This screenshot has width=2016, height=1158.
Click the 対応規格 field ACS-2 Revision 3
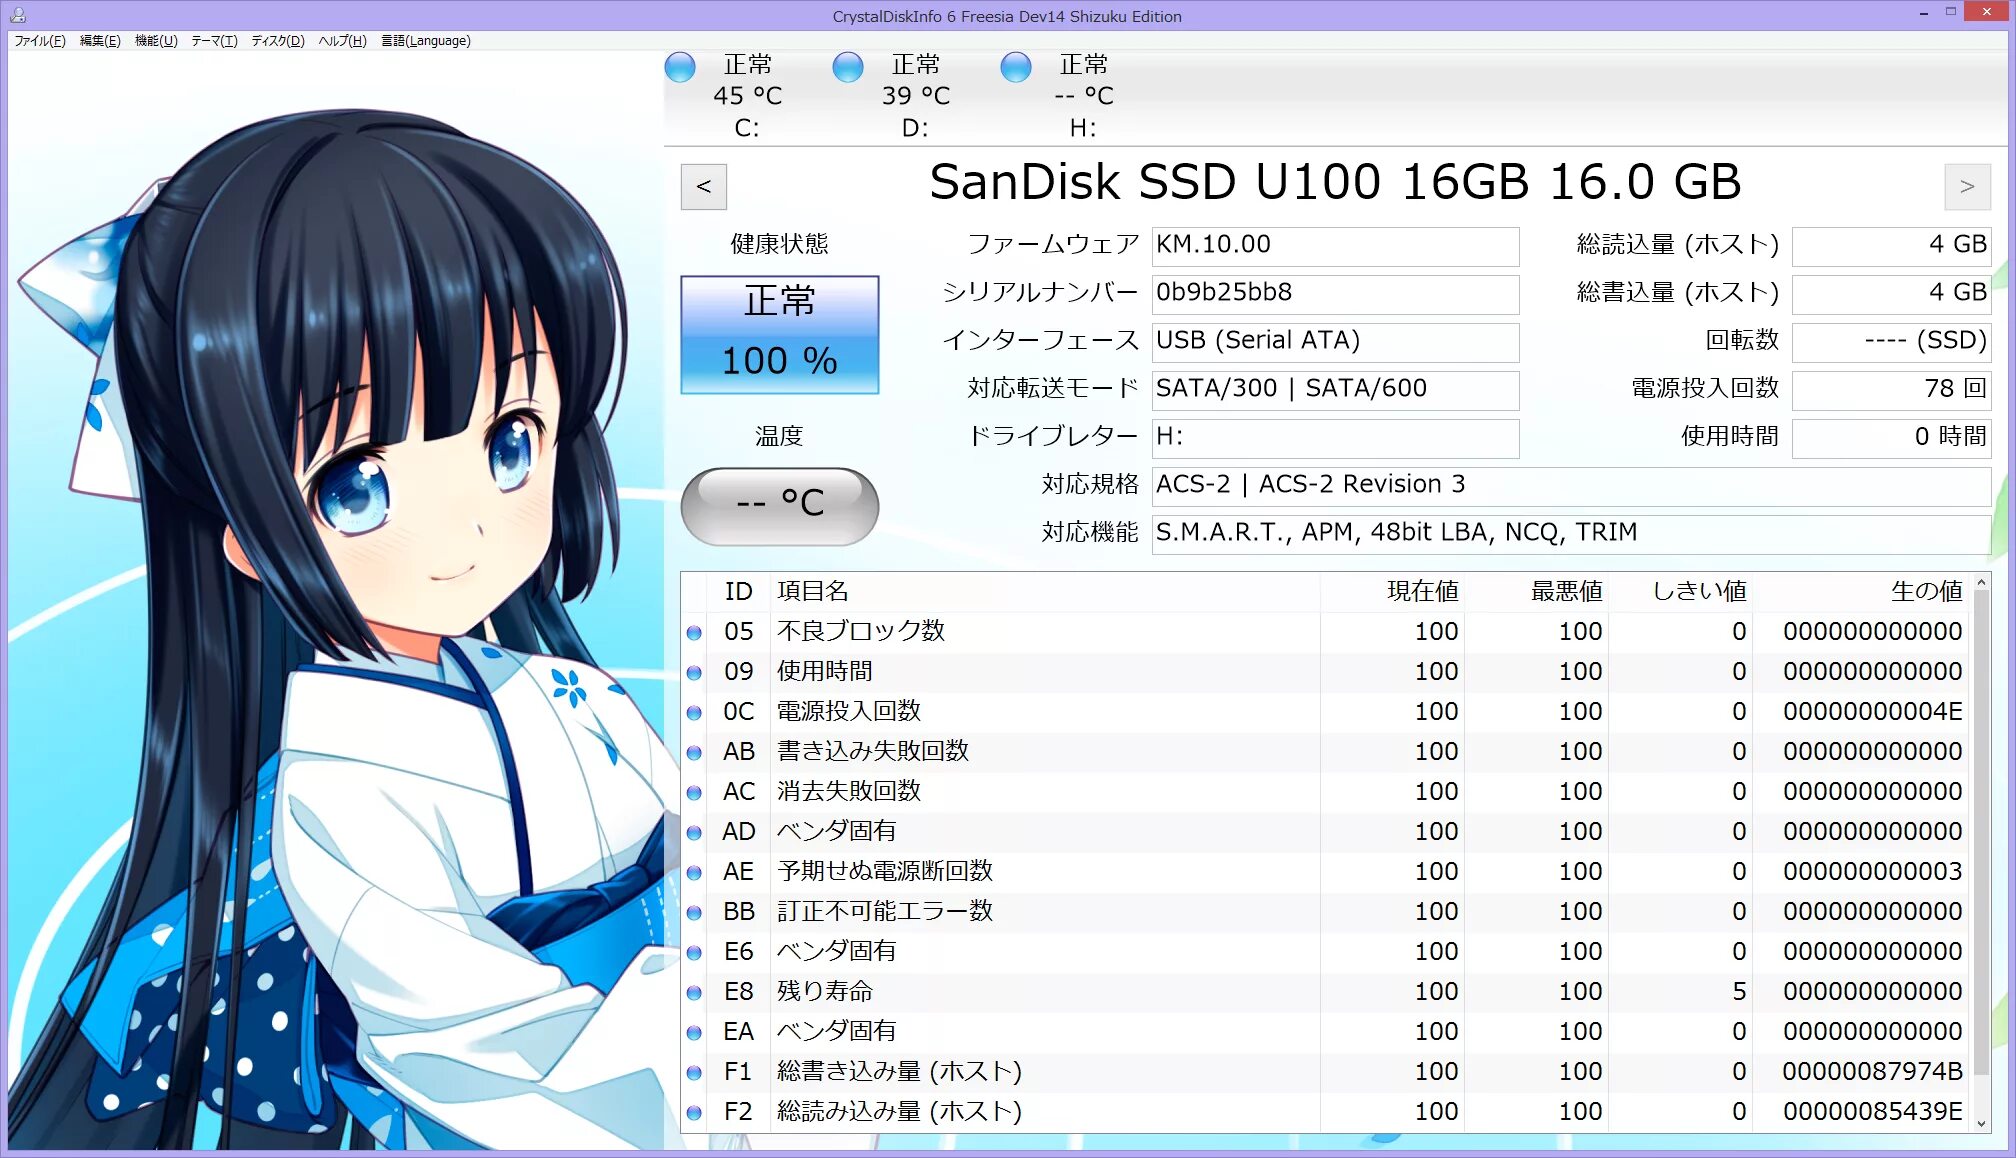(x=1571, y=486)
